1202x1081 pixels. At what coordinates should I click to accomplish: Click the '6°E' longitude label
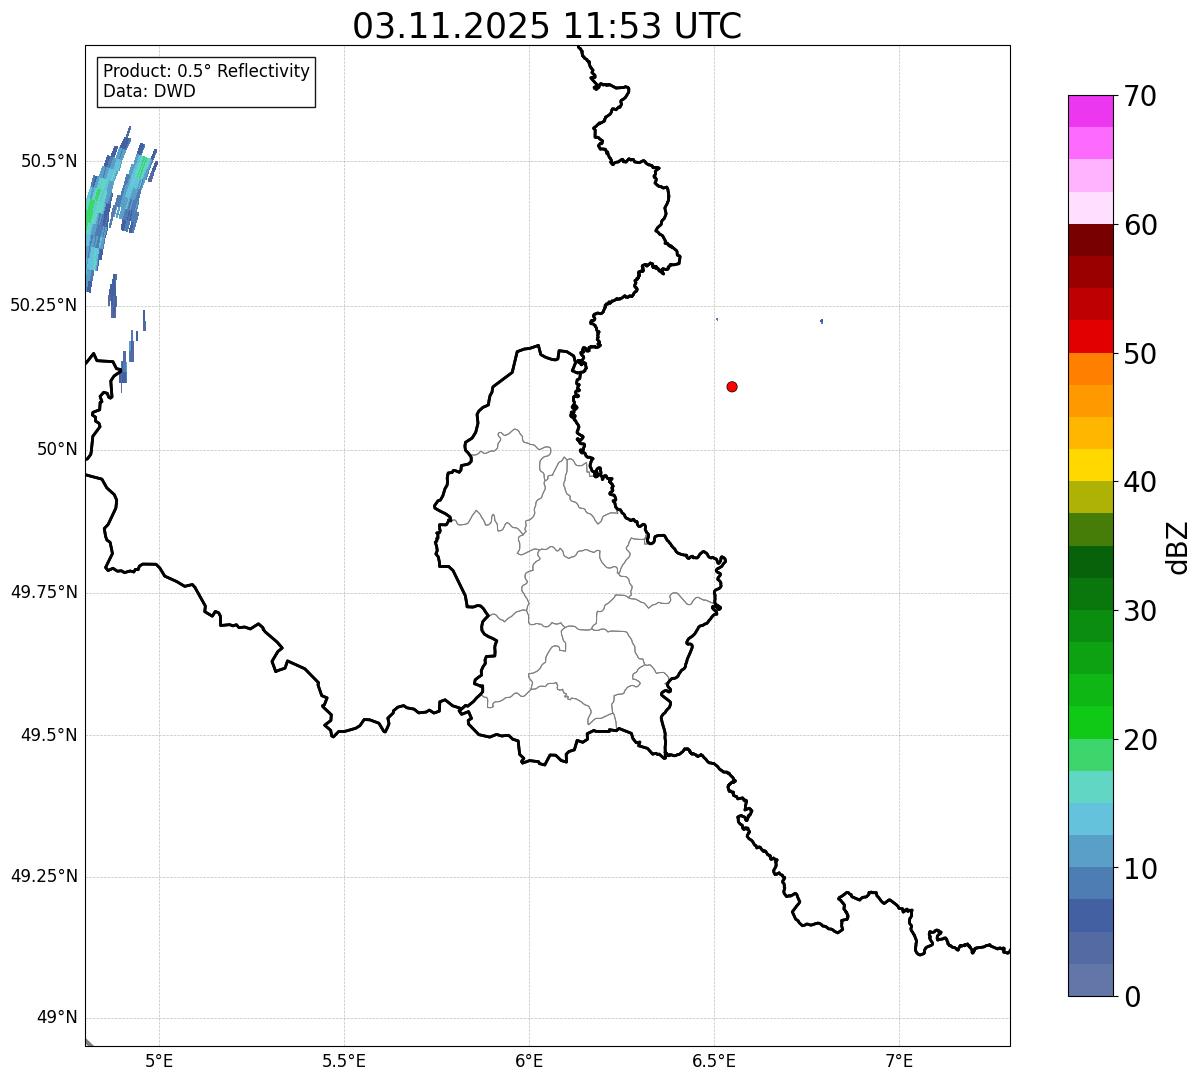pos(529,1061)
